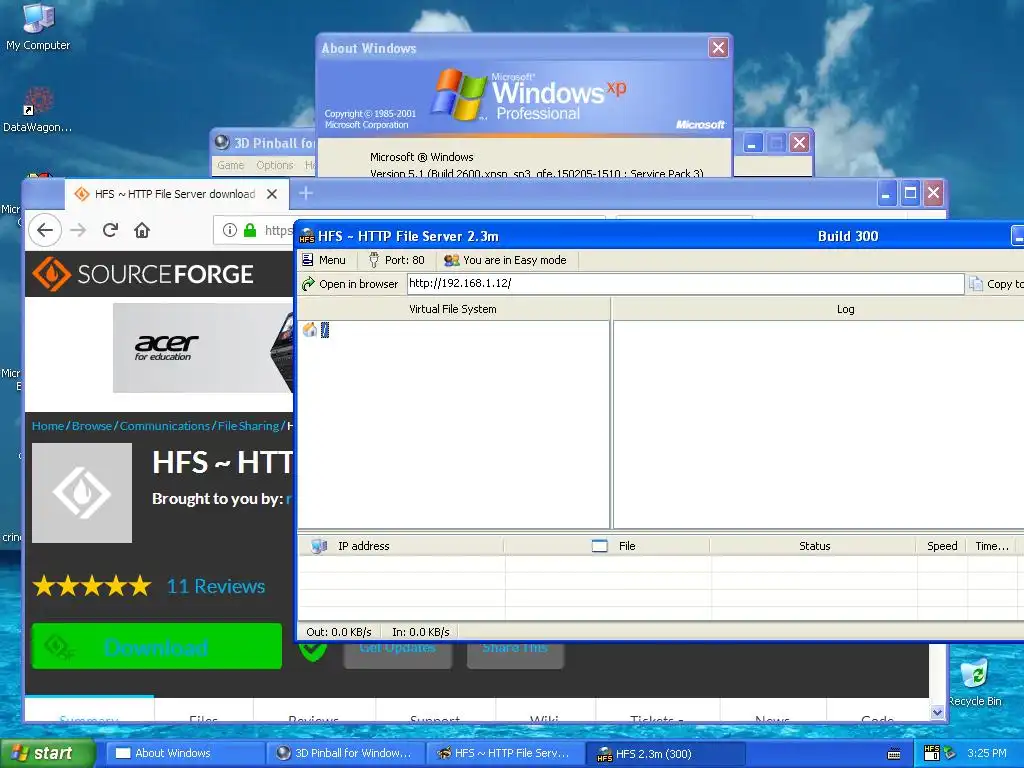Click the File column header
The height and width of the screenshot is (768, 1024).
[607, 546]
